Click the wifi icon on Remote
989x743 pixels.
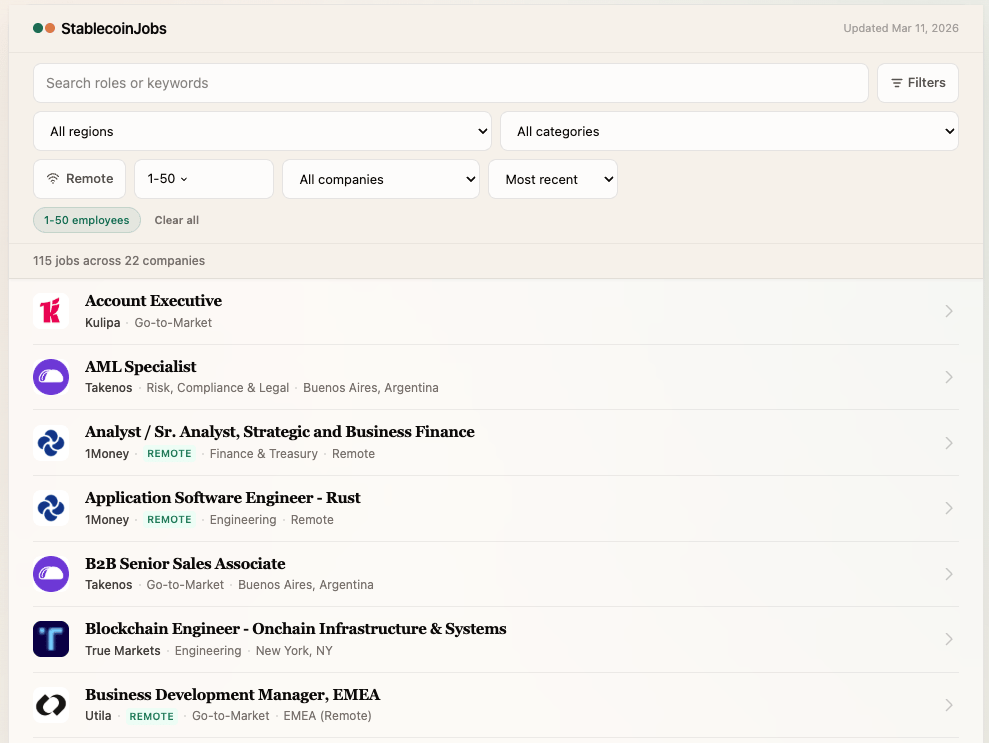53,178
